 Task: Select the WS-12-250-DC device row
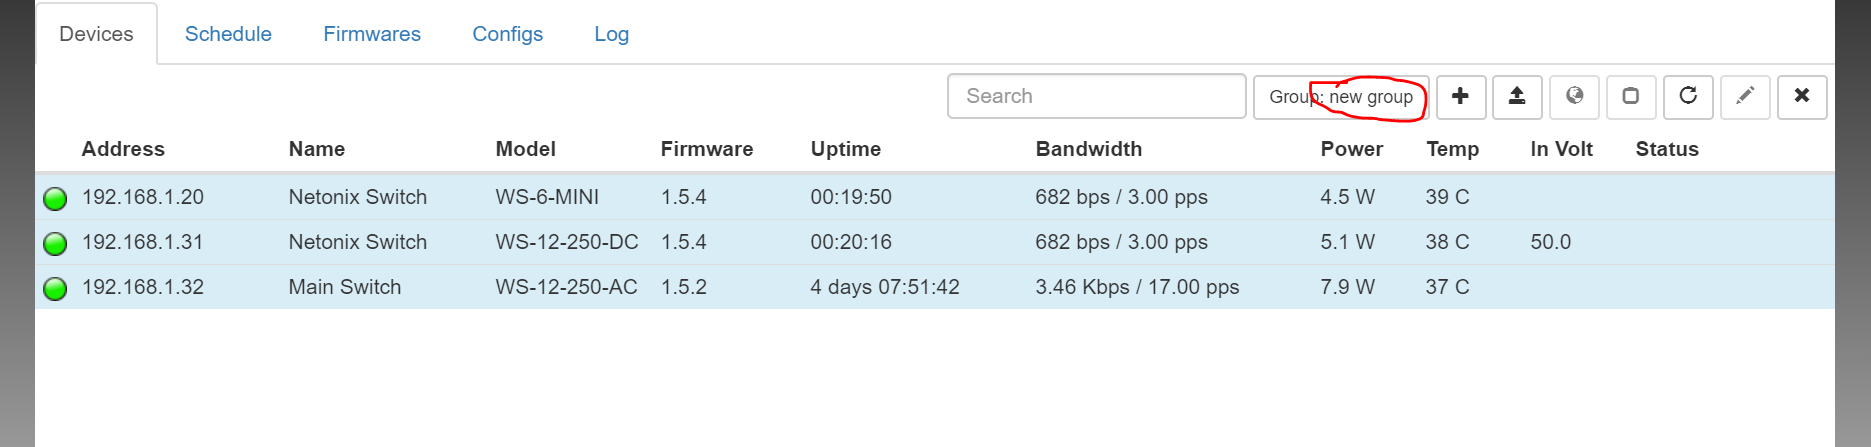point(566,242)
